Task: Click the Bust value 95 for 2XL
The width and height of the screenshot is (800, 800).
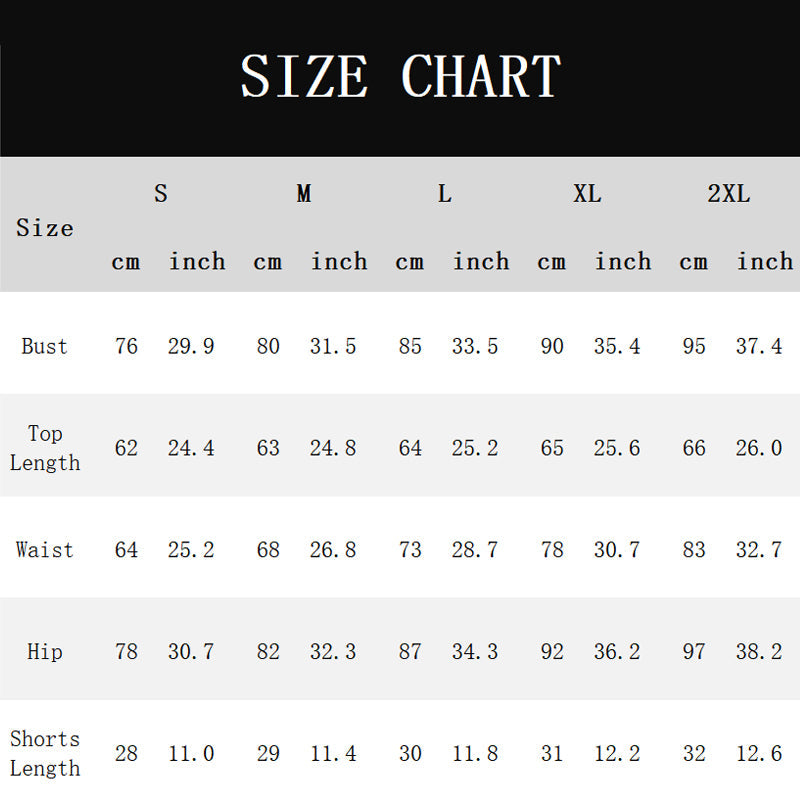Action: [694, 346]
